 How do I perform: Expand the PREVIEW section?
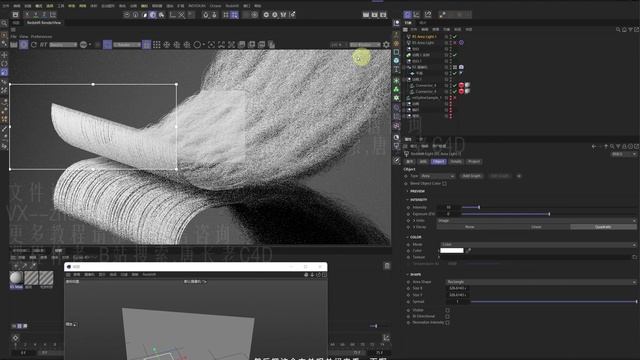[408, 191]
